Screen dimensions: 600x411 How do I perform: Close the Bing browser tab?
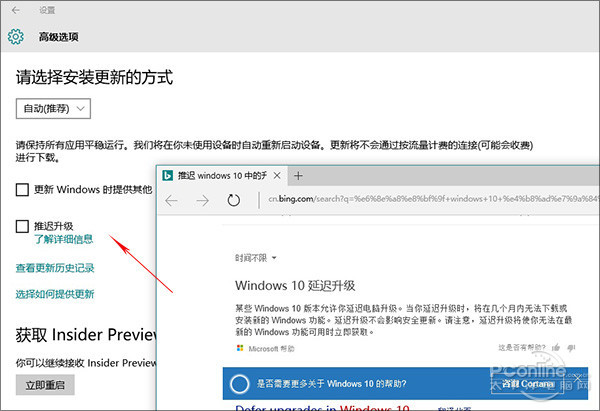pos(277,176)
